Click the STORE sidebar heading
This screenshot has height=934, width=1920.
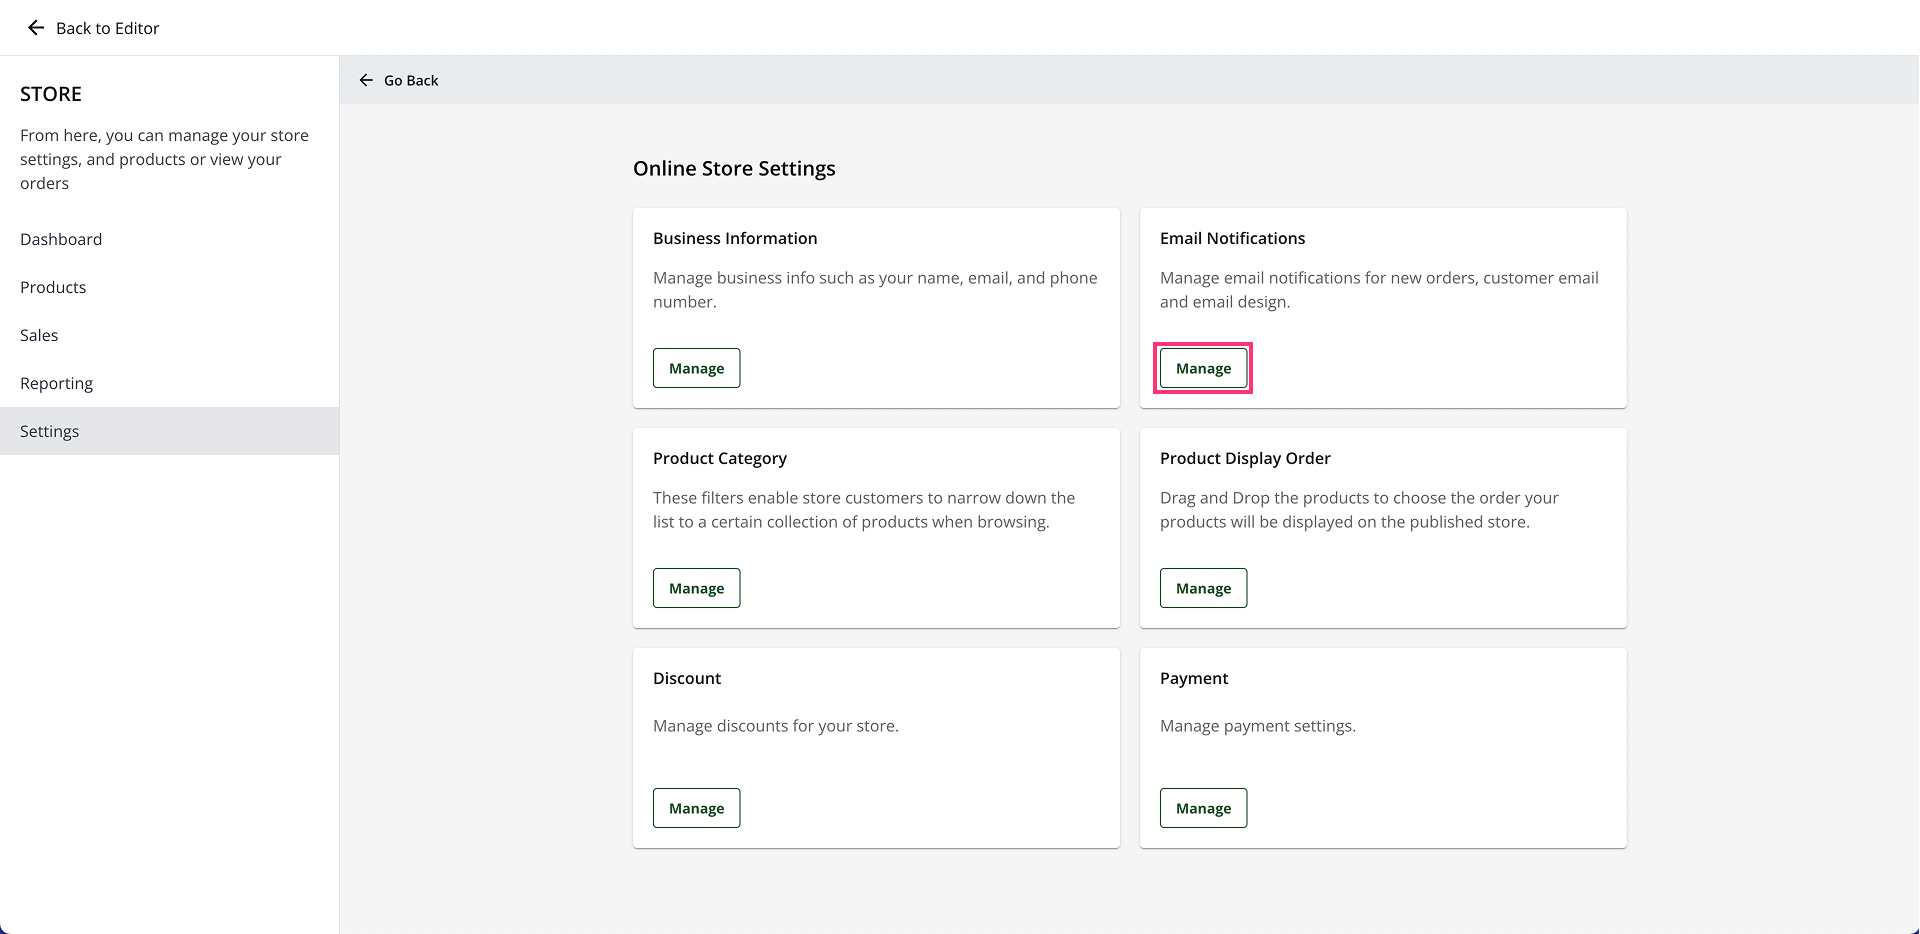point(51,94)
